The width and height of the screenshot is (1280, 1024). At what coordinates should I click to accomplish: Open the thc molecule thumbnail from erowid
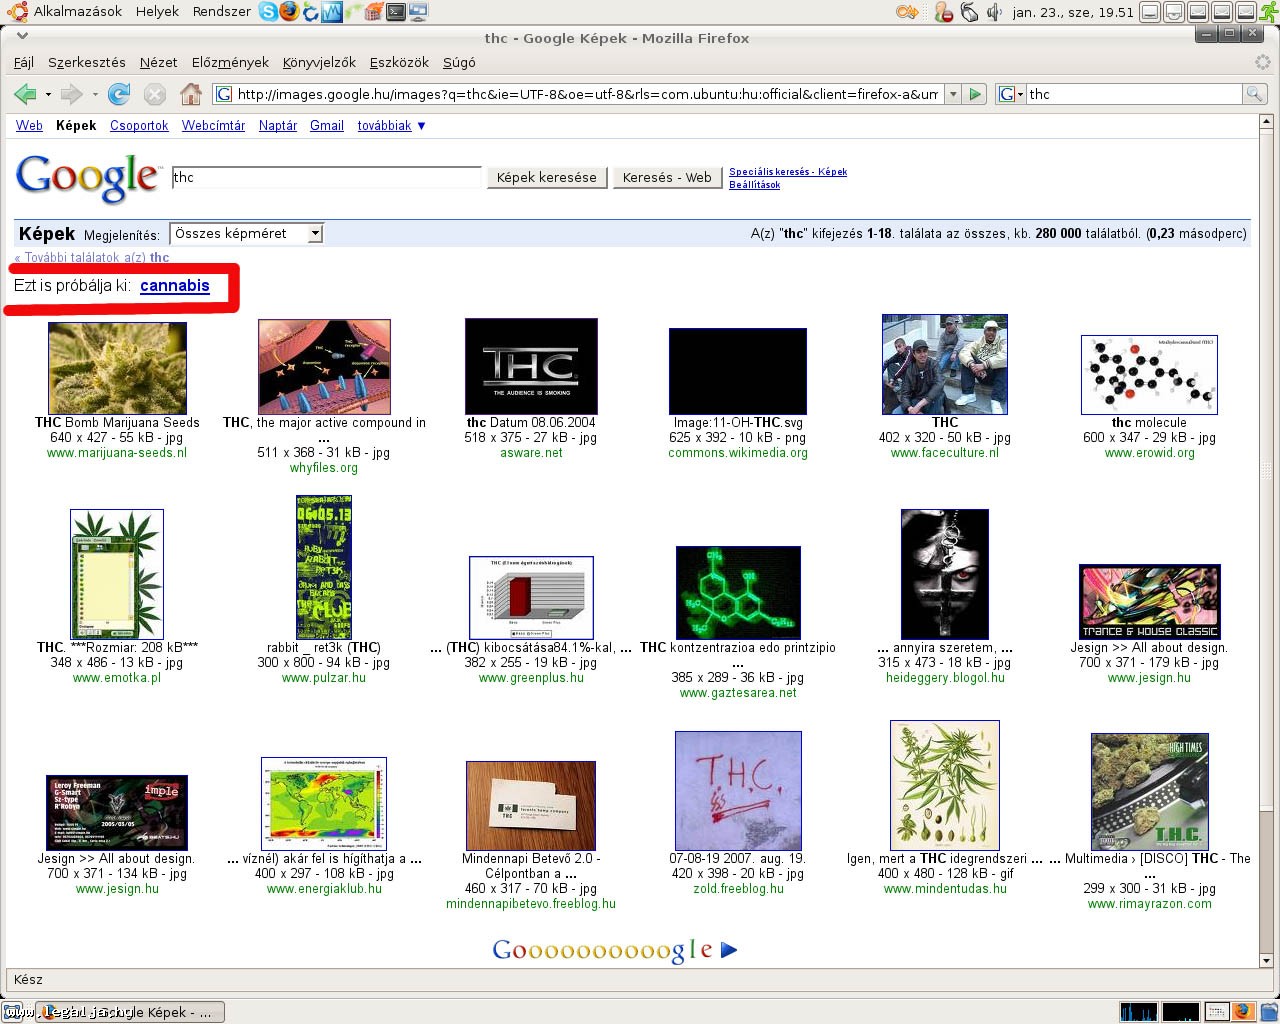tap(1149, 375)
